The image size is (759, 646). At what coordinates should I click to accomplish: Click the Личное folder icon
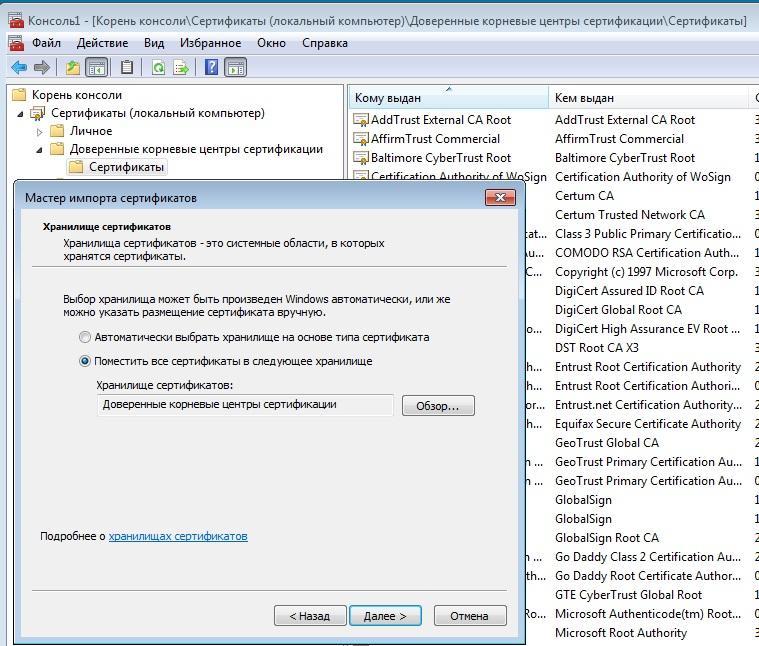point(57,131)
